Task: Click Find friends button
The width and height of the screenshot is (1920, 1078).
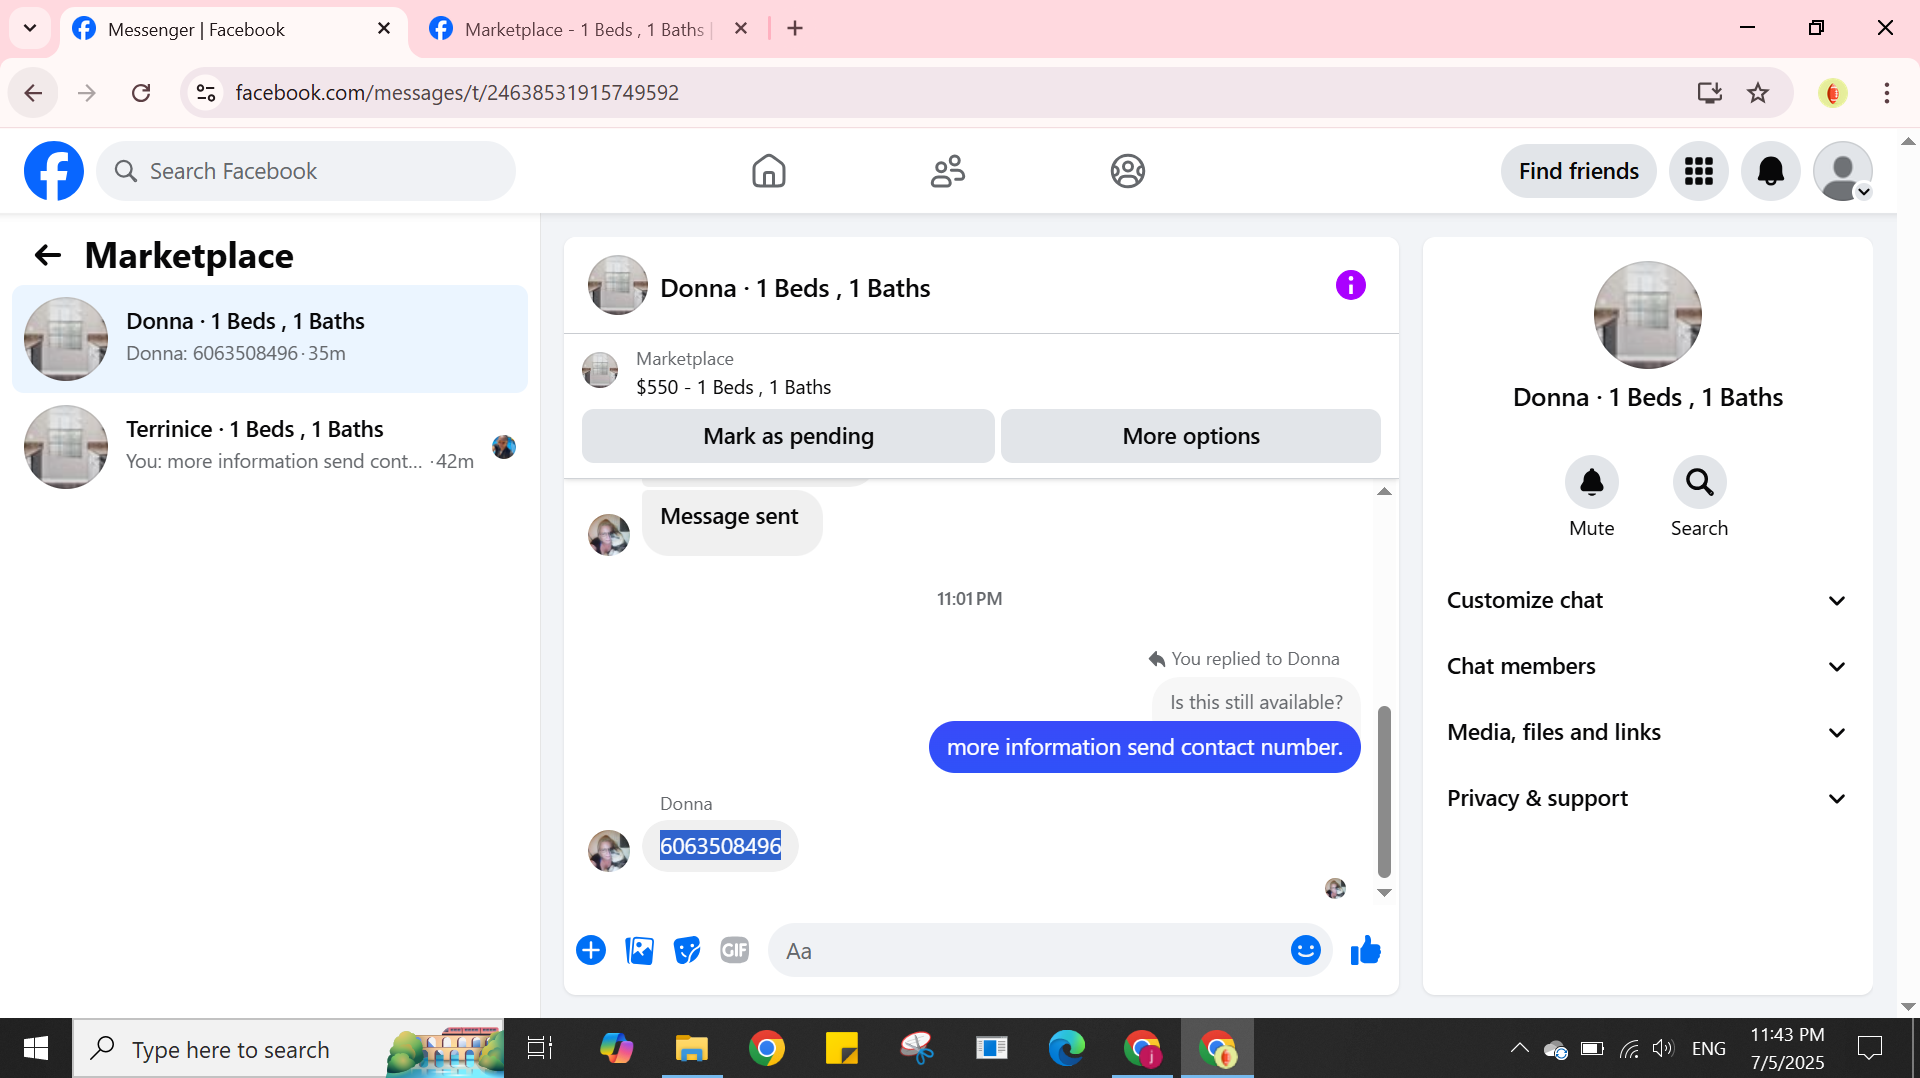Action: [1578, 171]
